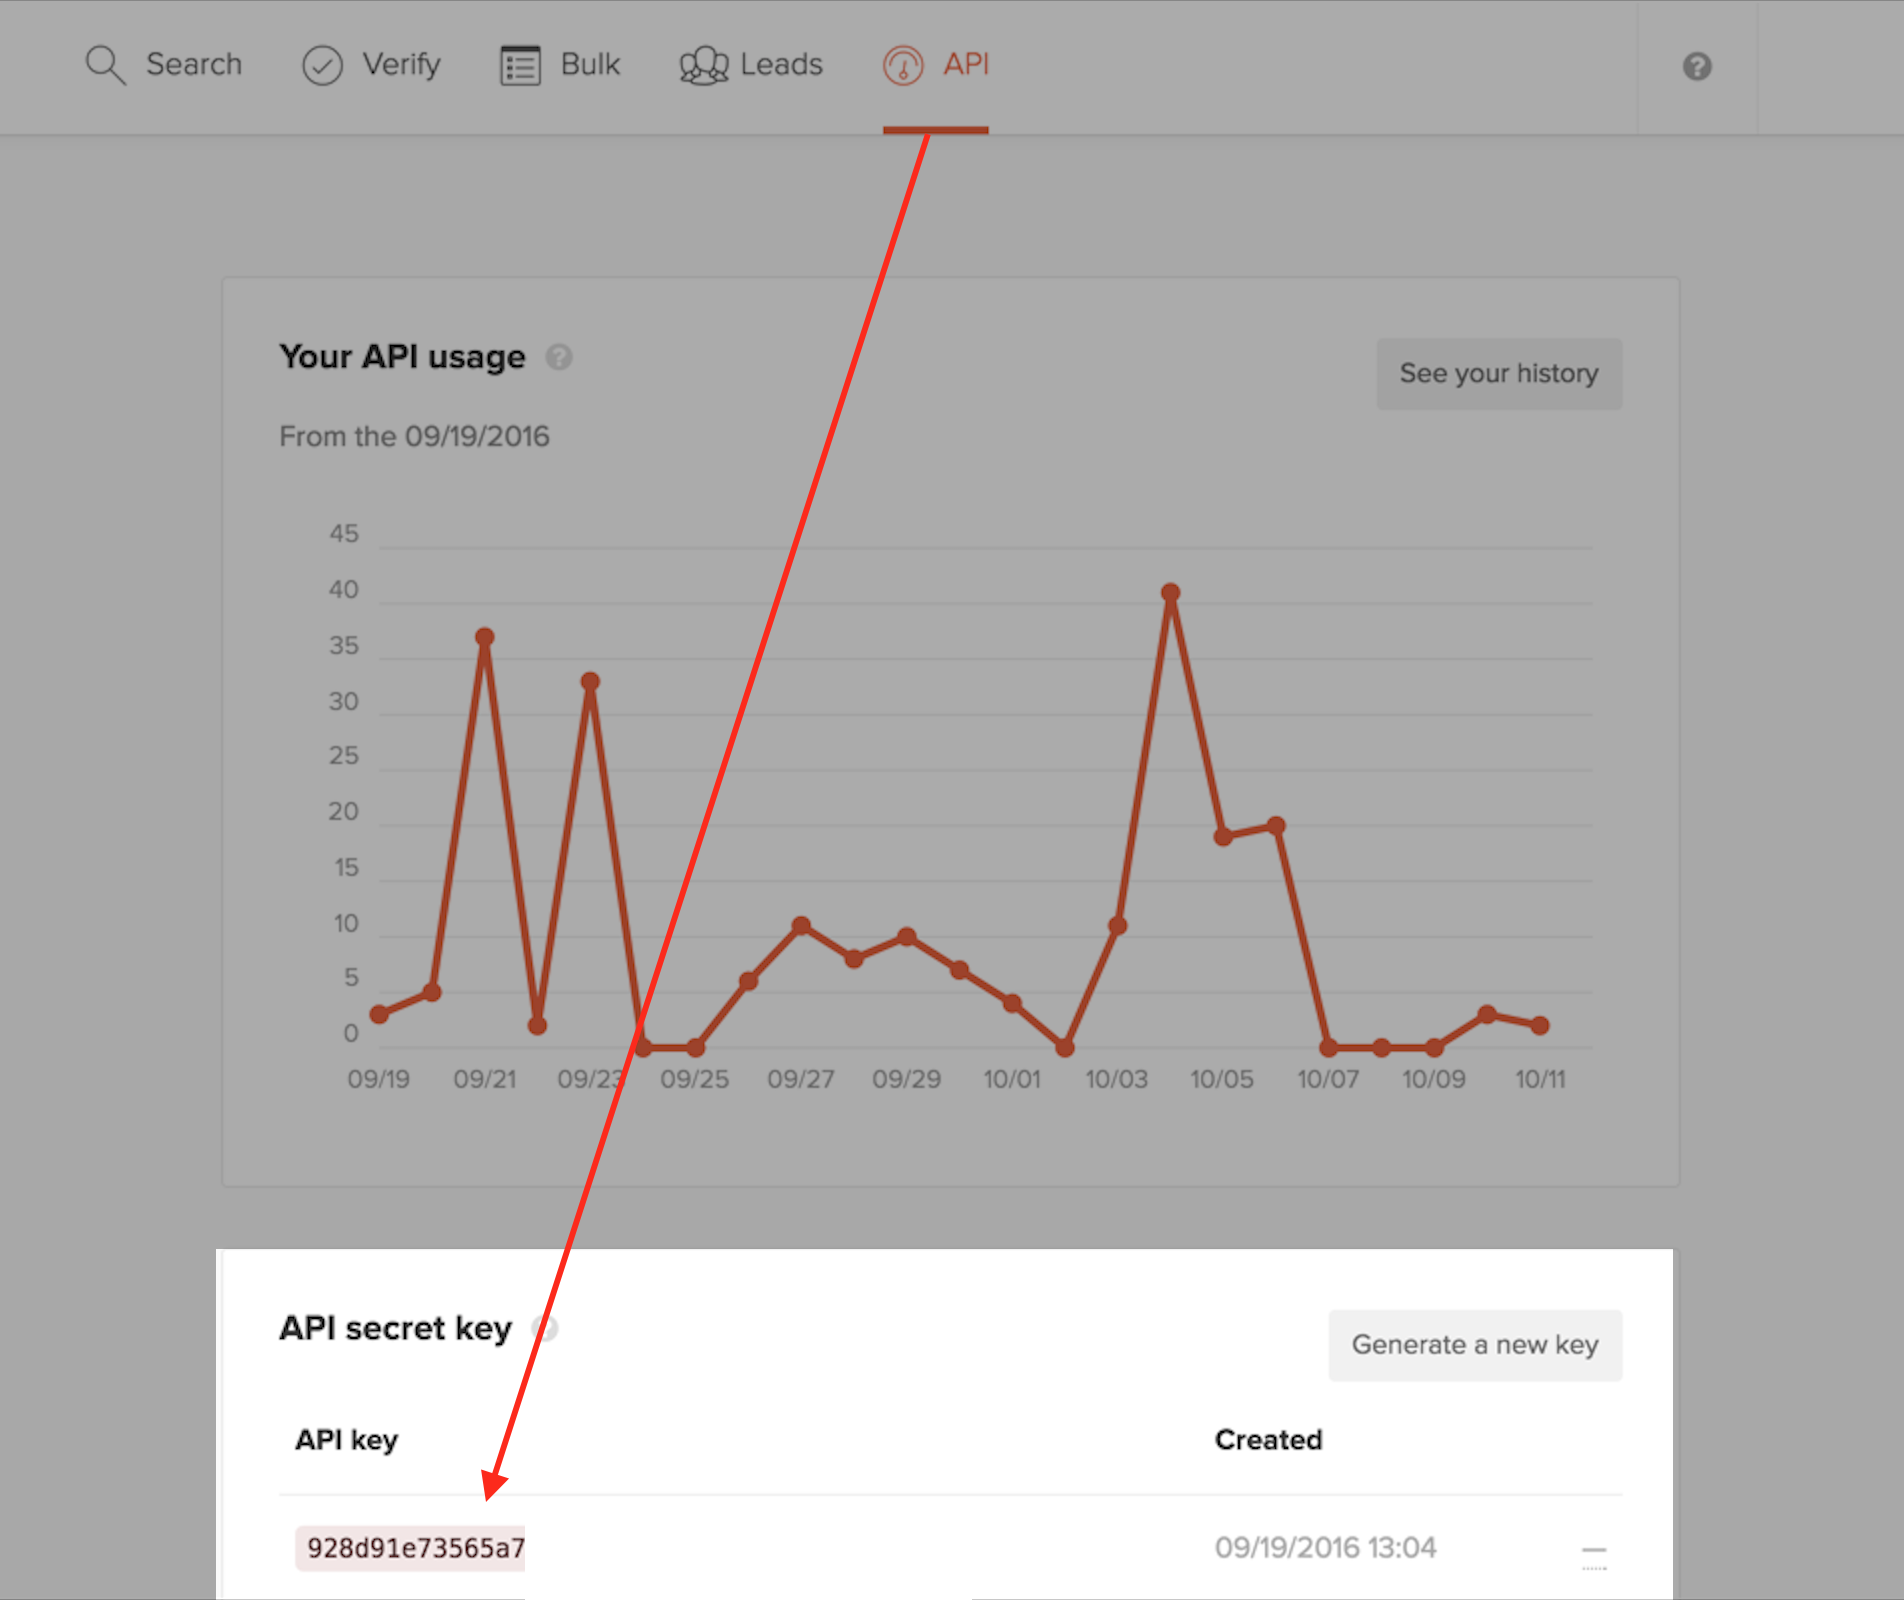This screenshot has height=1600, width=1904.
Task: Click the last data point on chart
Action: [1540, 1026]
